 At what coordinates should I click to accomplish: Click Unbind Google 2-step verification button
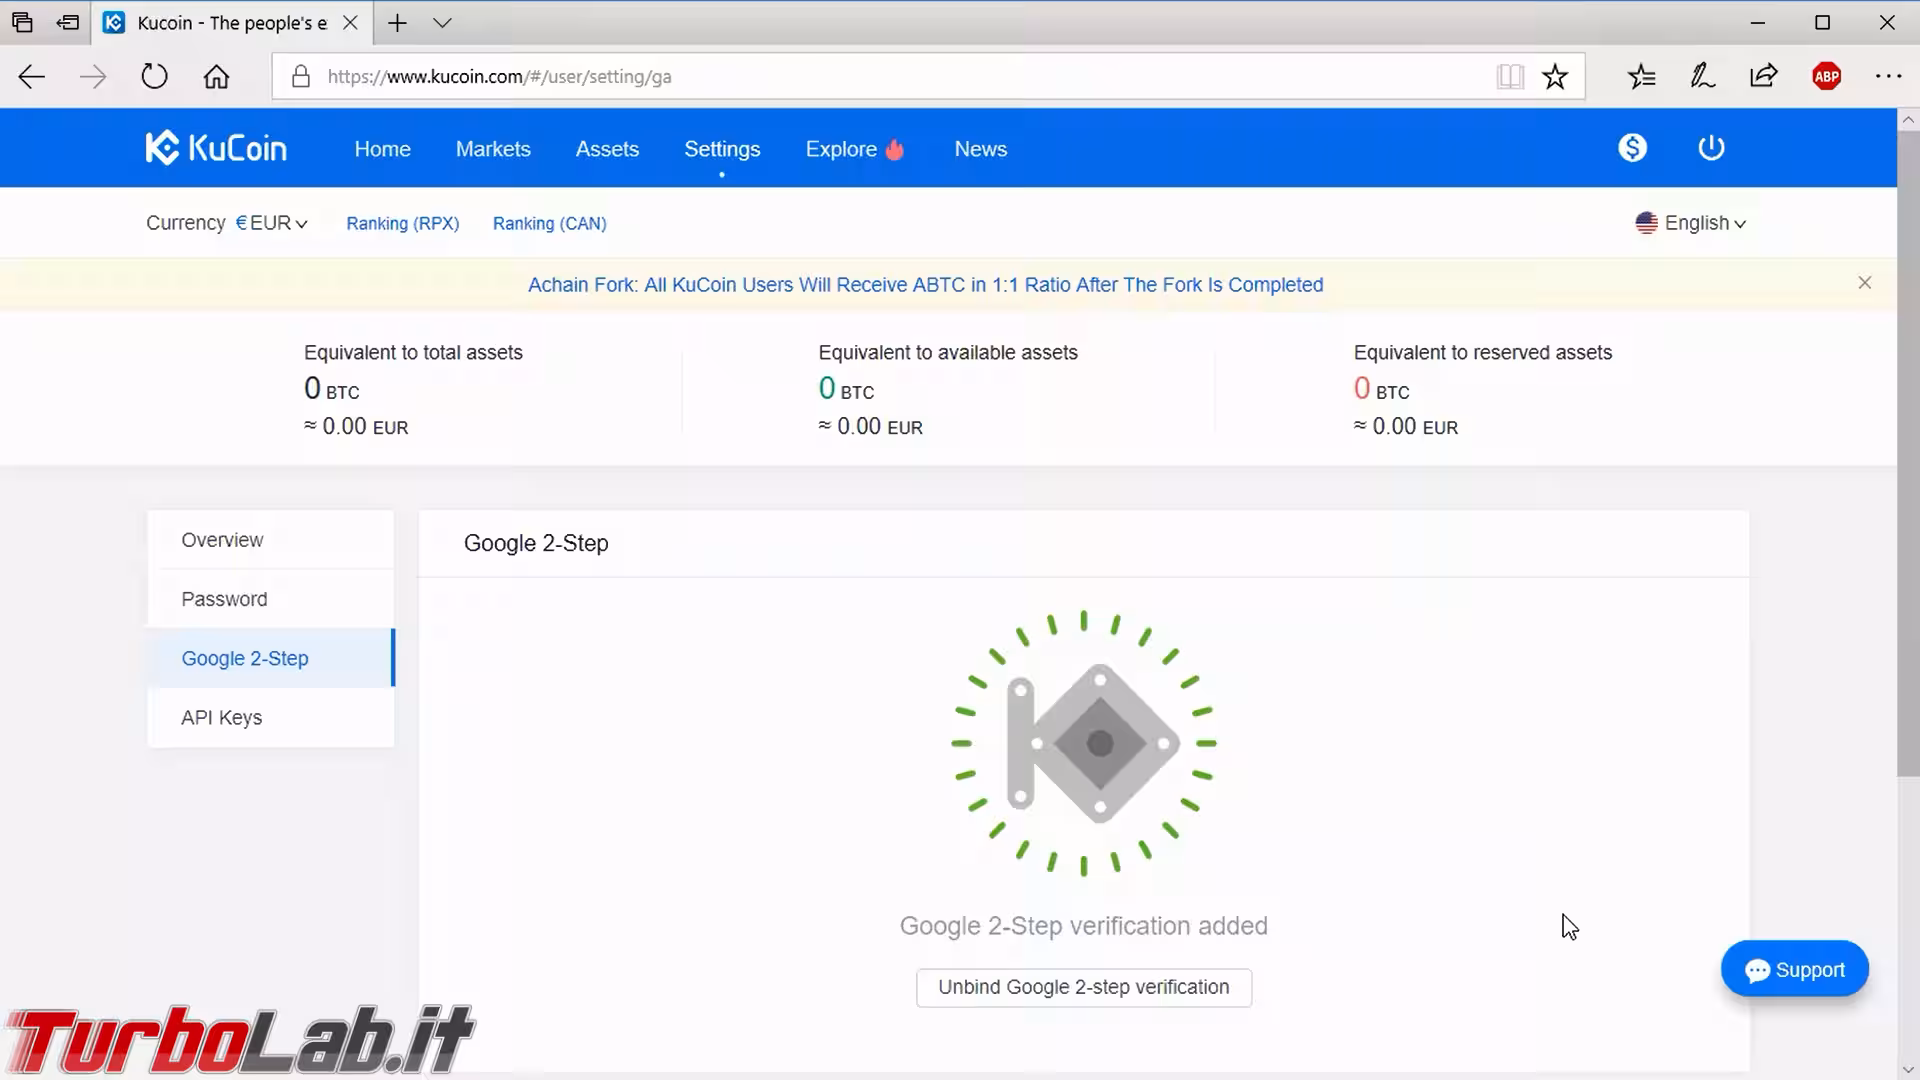tap(1083, 987)
